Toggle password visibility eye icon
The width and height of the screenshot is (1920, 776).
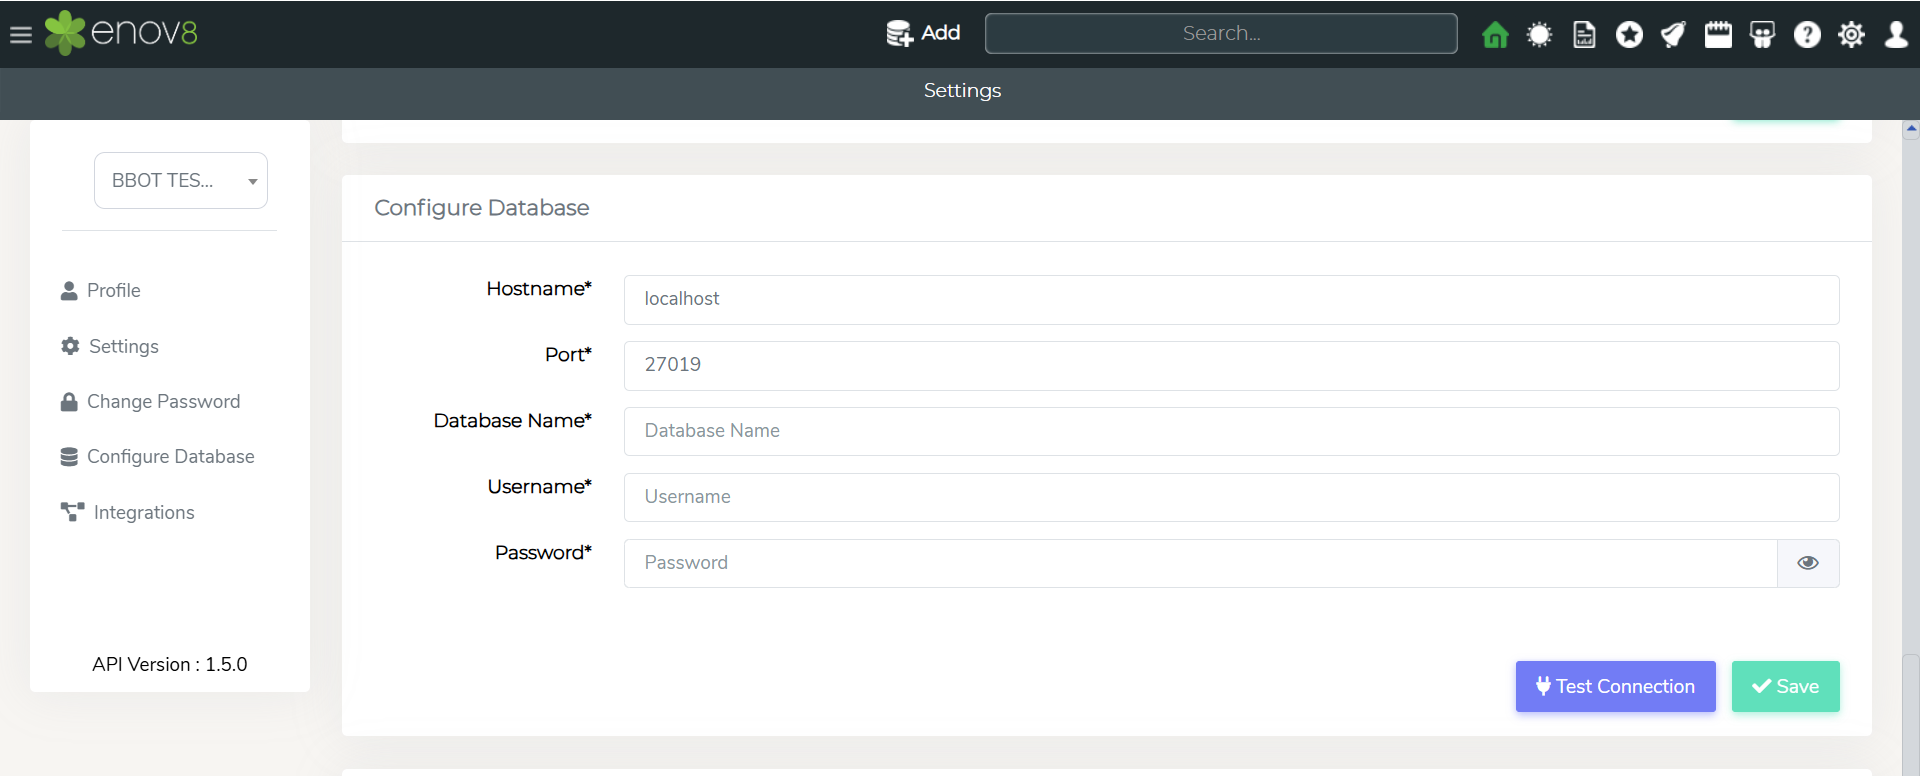coord(1808,563)
